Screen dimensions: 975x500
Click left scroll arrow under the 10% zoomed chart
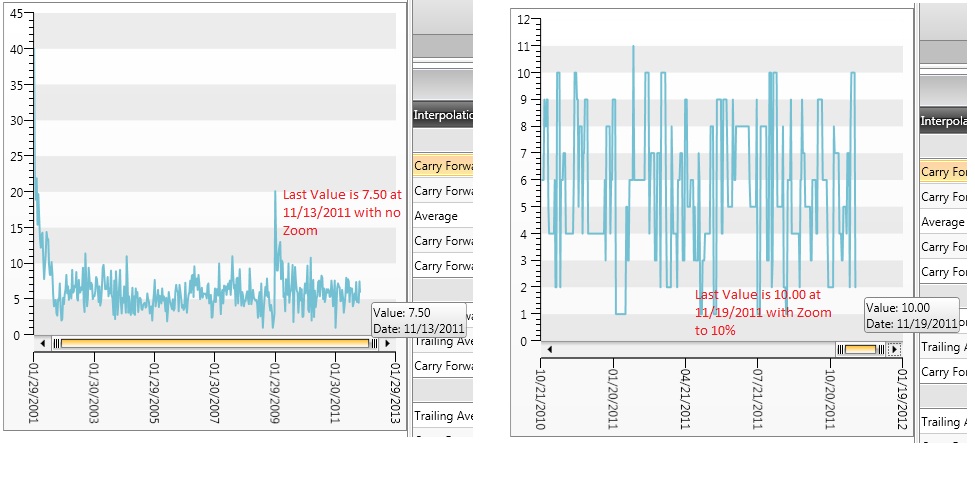click(x=550, y=350)
